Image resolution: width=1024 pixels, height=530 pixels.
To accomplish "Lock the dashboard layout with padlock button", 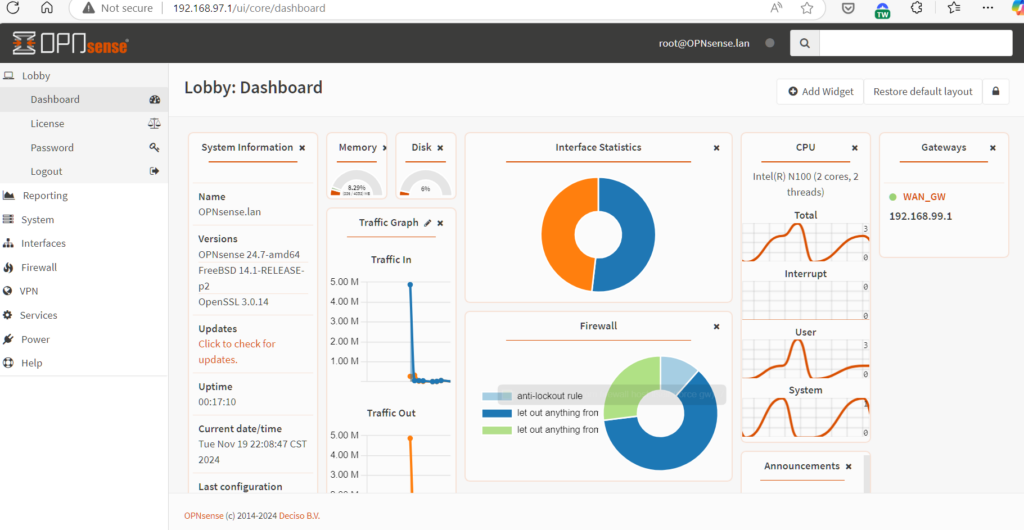I will pos(996,91).
